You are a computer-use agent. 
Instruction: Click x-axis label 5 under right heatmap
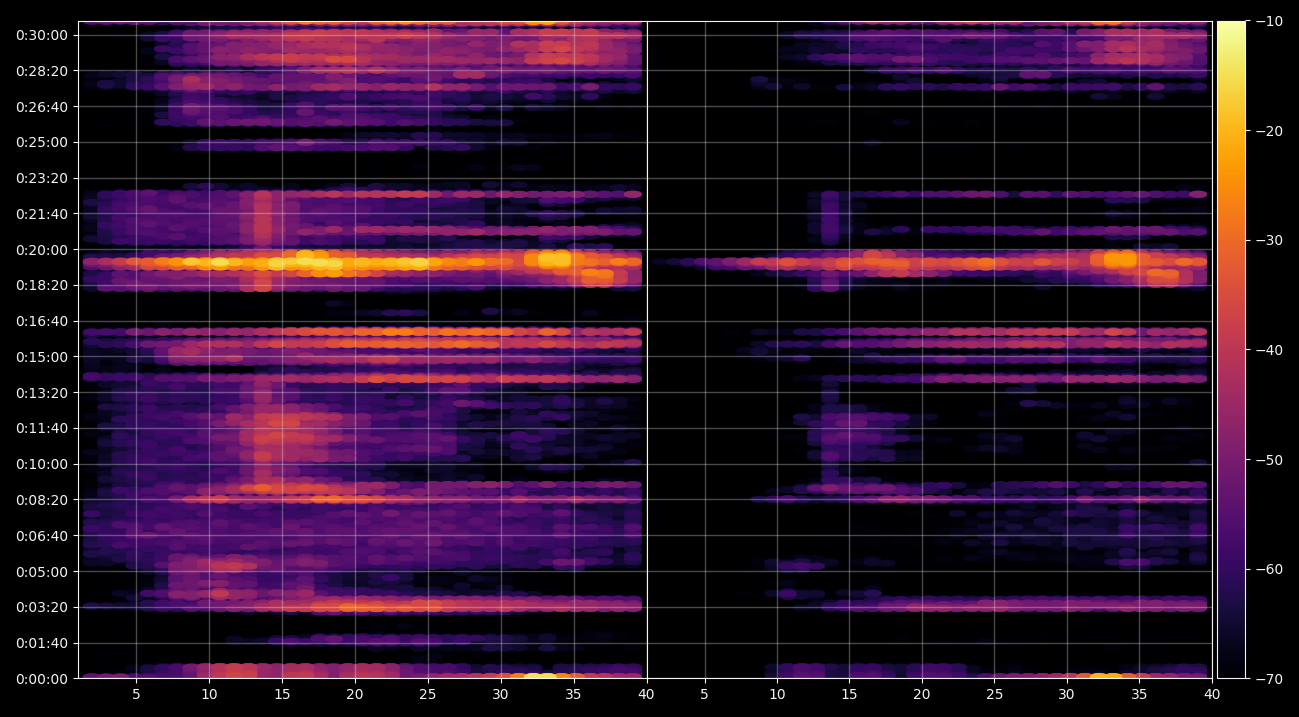(x=704, y=694)
